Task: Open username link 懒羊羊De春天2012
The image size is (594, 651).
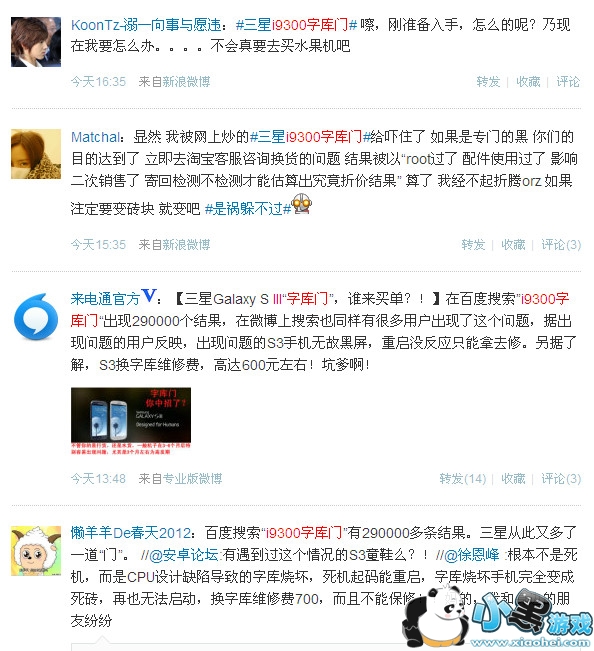Action: click(131, 533)
